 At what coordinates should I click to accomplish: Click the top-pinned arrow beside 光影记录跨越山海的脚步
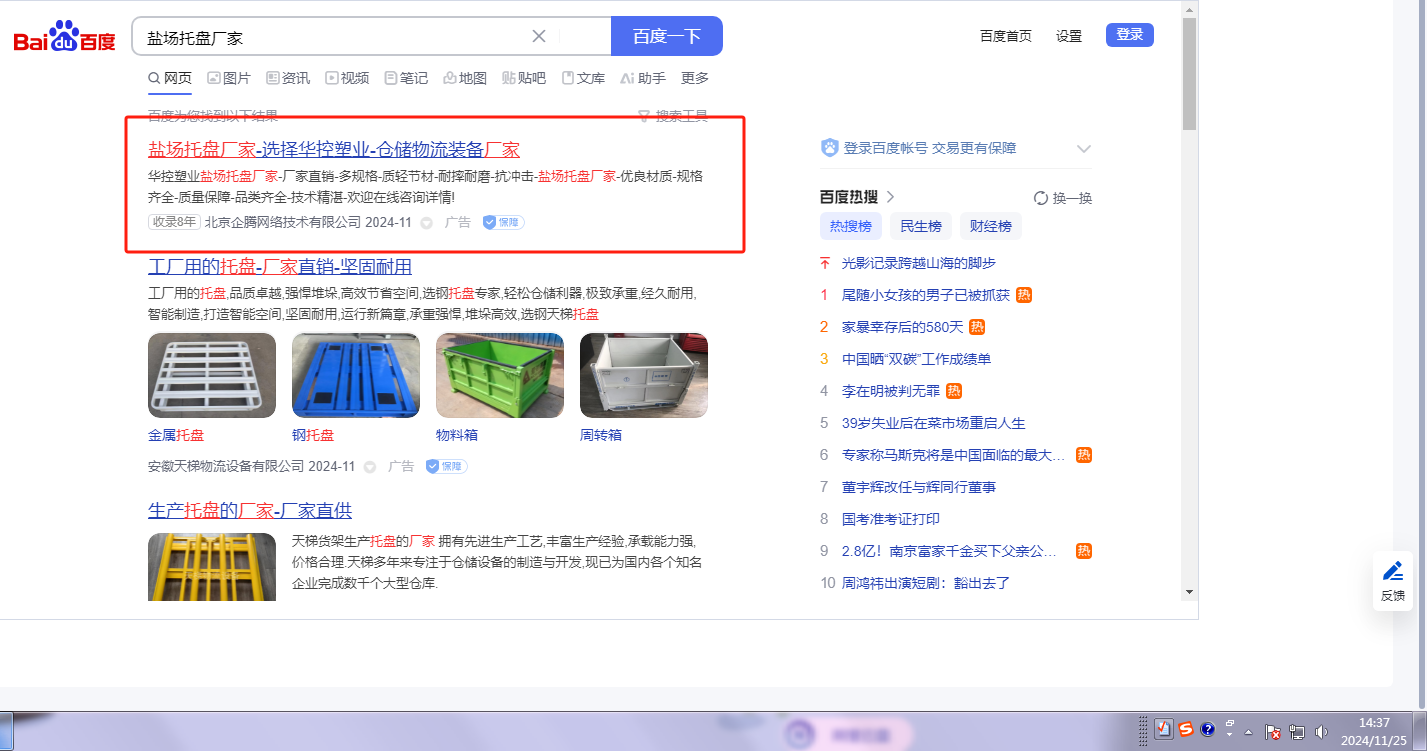click(x=825, y=263)
